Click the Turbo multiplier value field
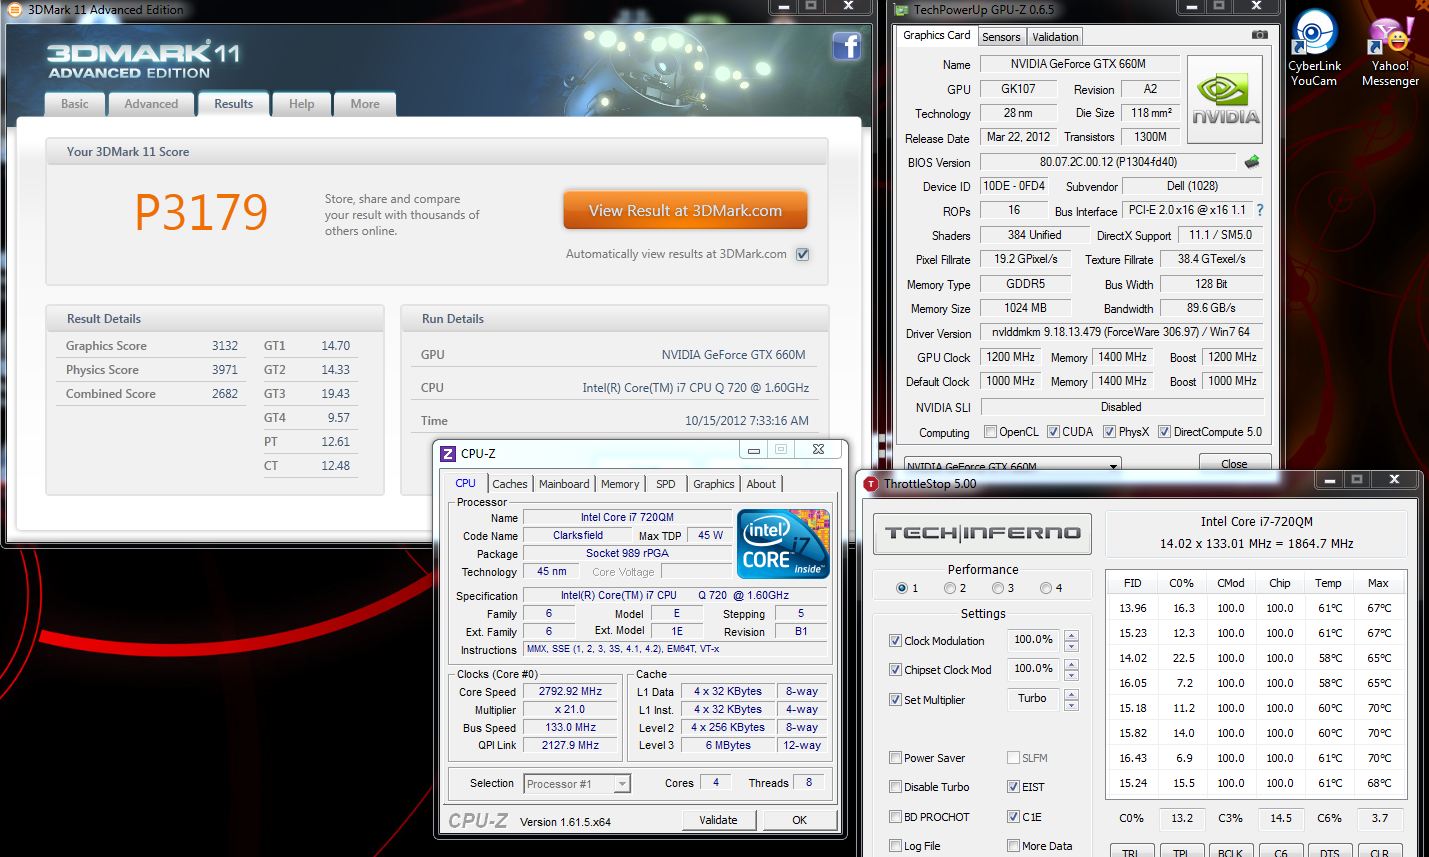The width and height of the screenshot is (1429, 857). coord(1033,698)
